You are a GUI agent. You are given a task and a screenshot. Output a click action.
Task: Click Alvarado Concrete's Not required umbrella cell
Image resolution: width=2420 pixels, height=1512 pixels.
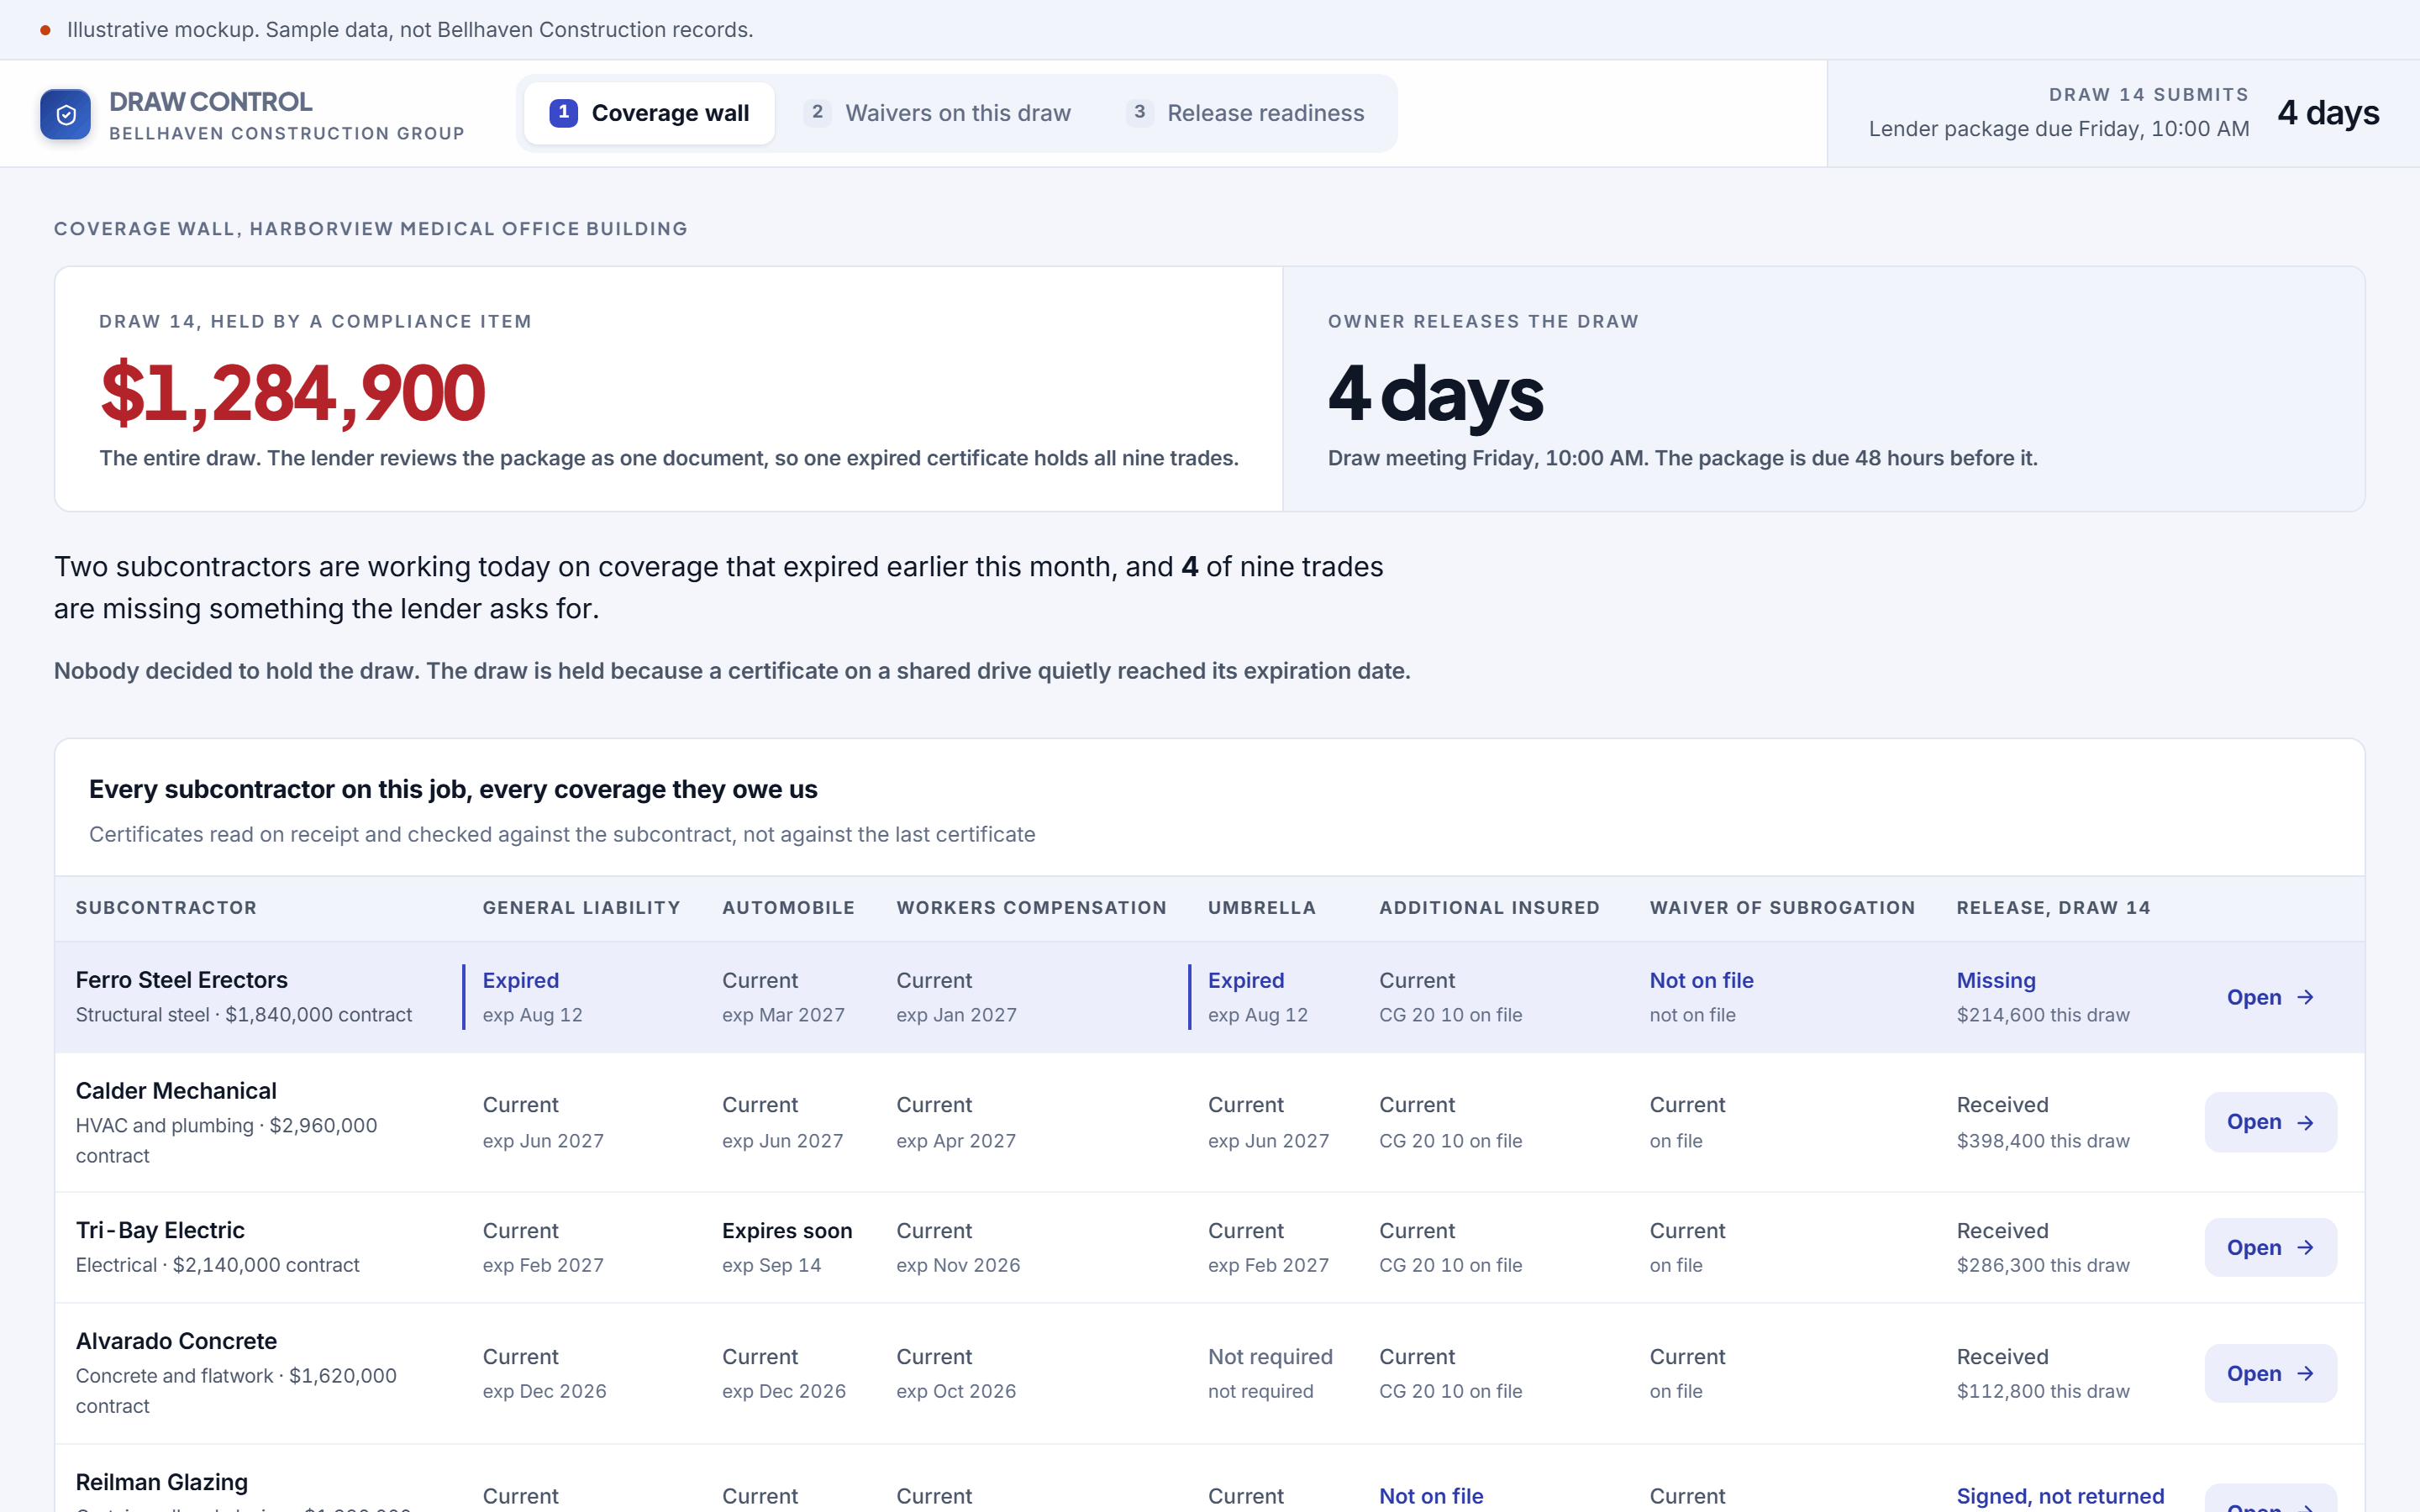pyautogui.click(x=1270, y=1357)
